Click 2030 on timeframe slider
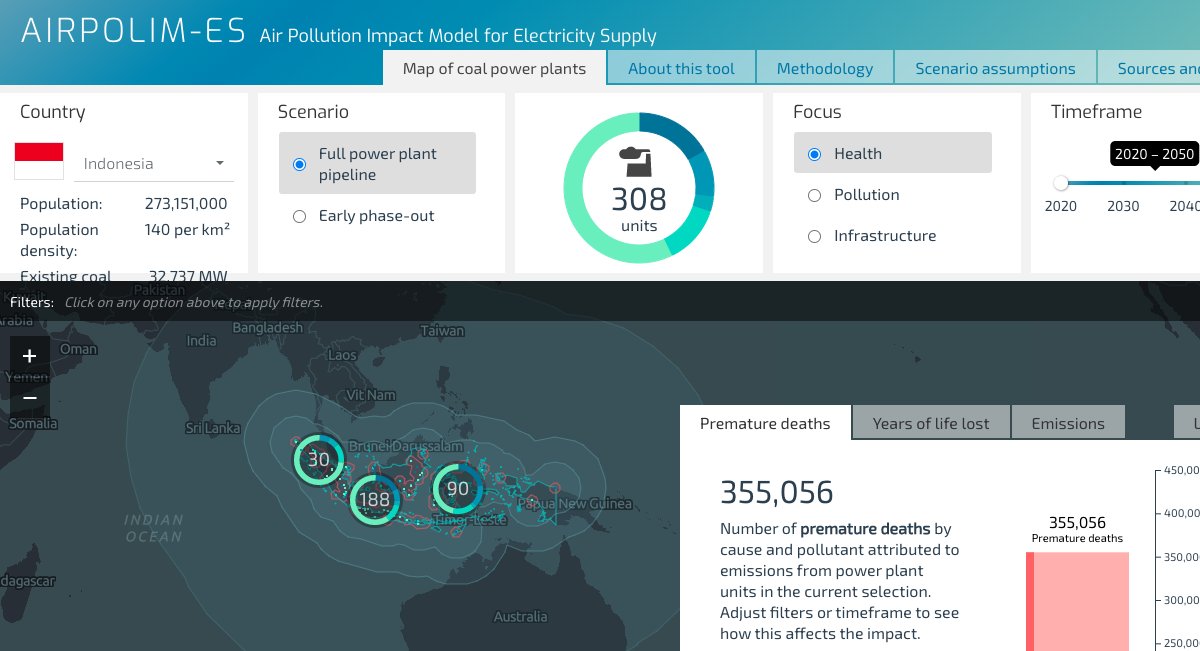The width and height of the screenshot is (1200, 651). coord(1123,206)
